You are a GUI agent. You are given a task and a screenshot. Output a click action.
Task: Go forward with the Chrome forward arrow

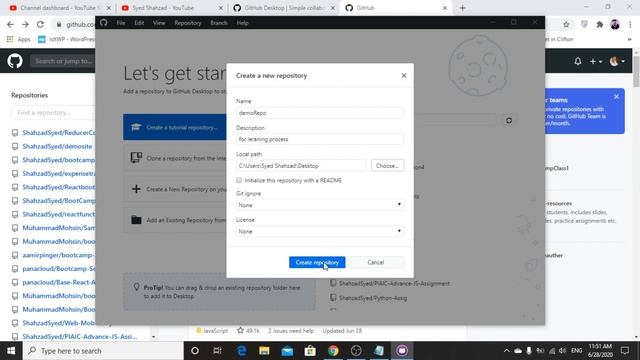pos(25,24)
